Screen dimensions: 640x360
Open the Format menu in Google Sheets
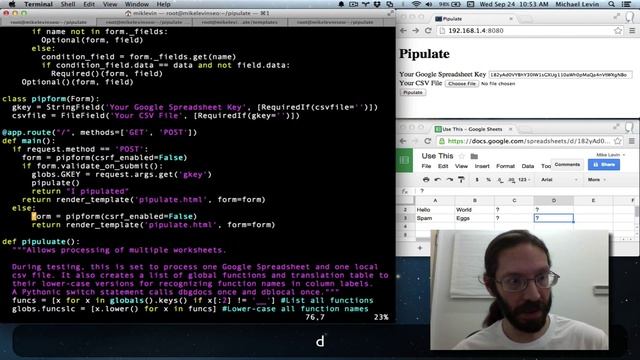pyautogui.click(x=505, y=166)
